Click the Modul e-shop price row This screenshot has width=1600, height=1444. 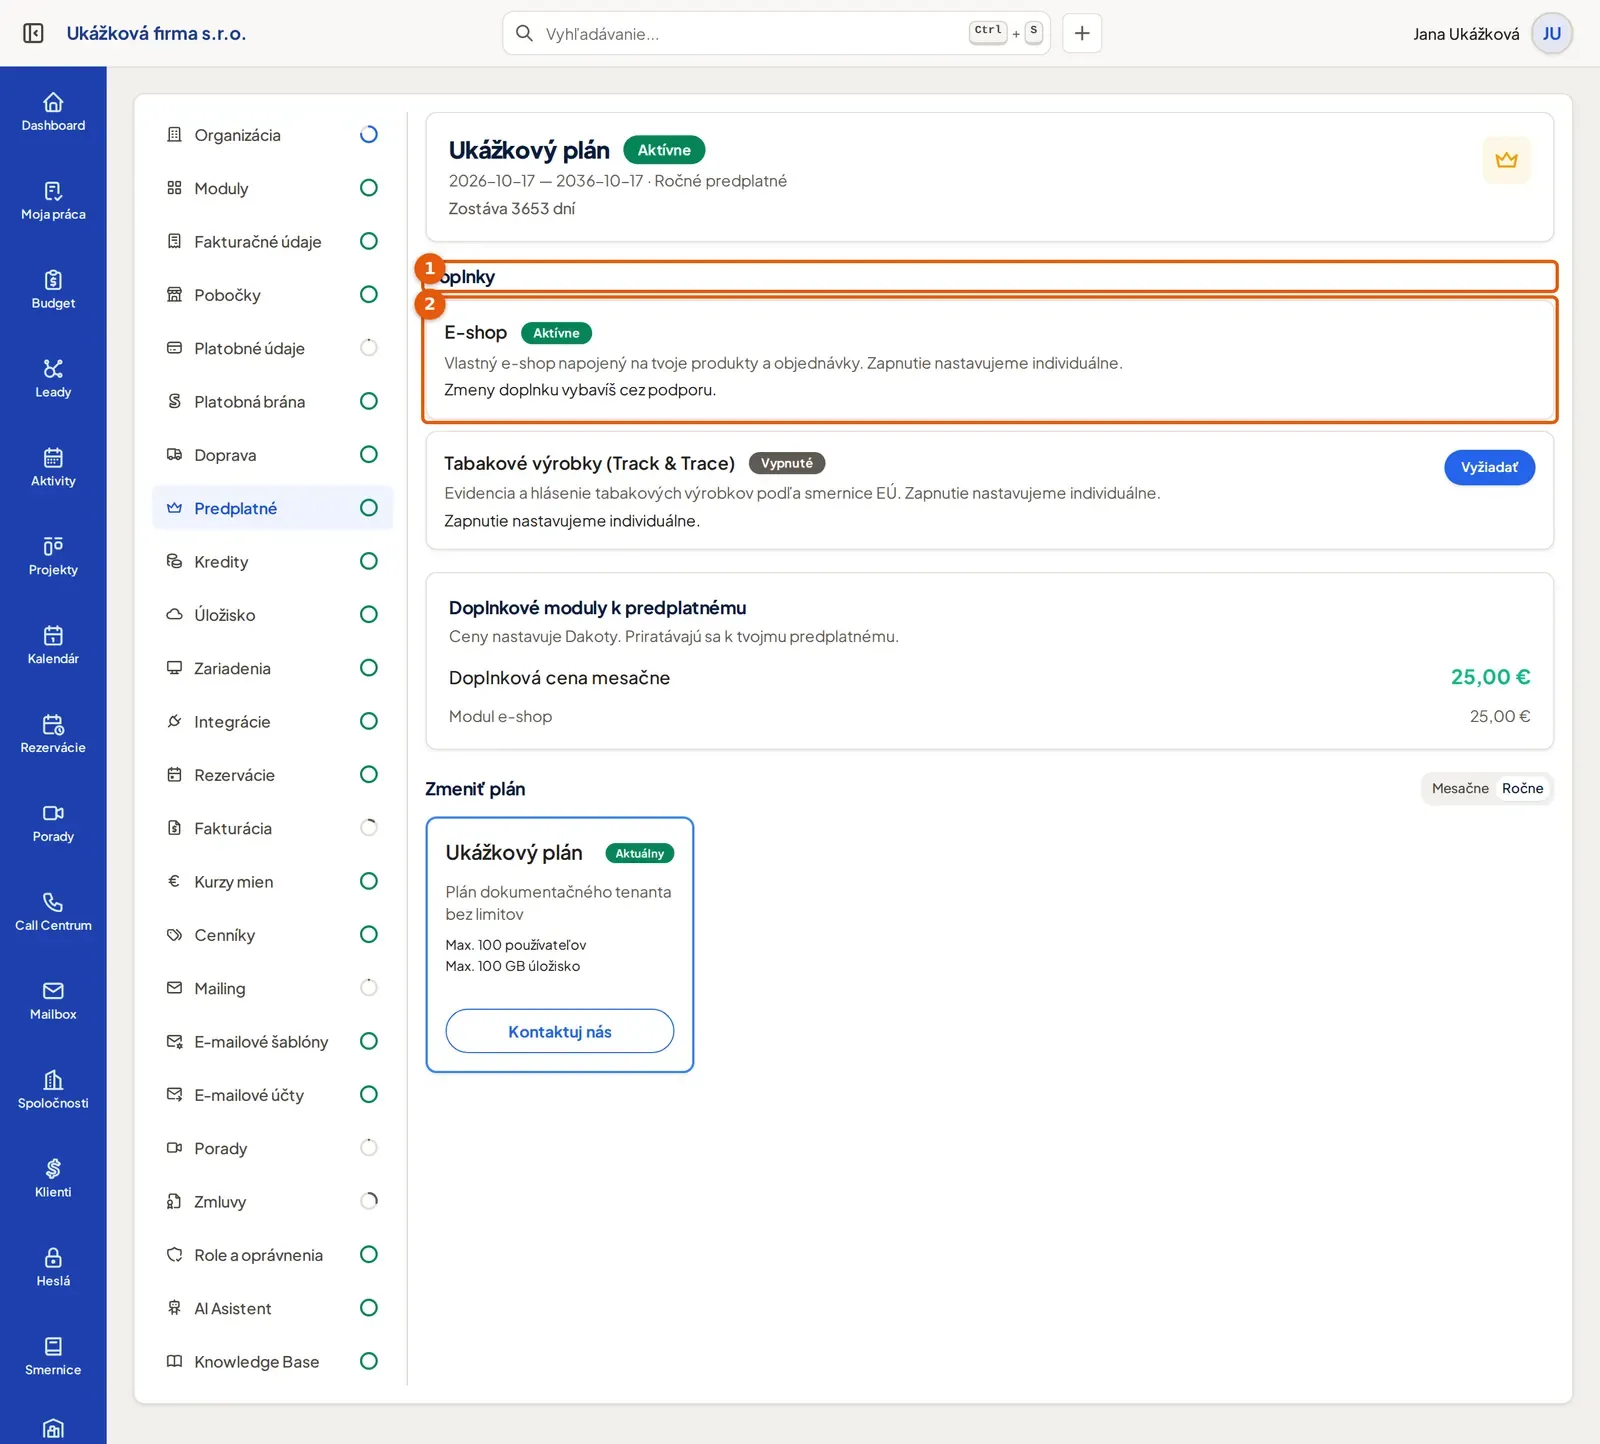[x=989, y=716]
